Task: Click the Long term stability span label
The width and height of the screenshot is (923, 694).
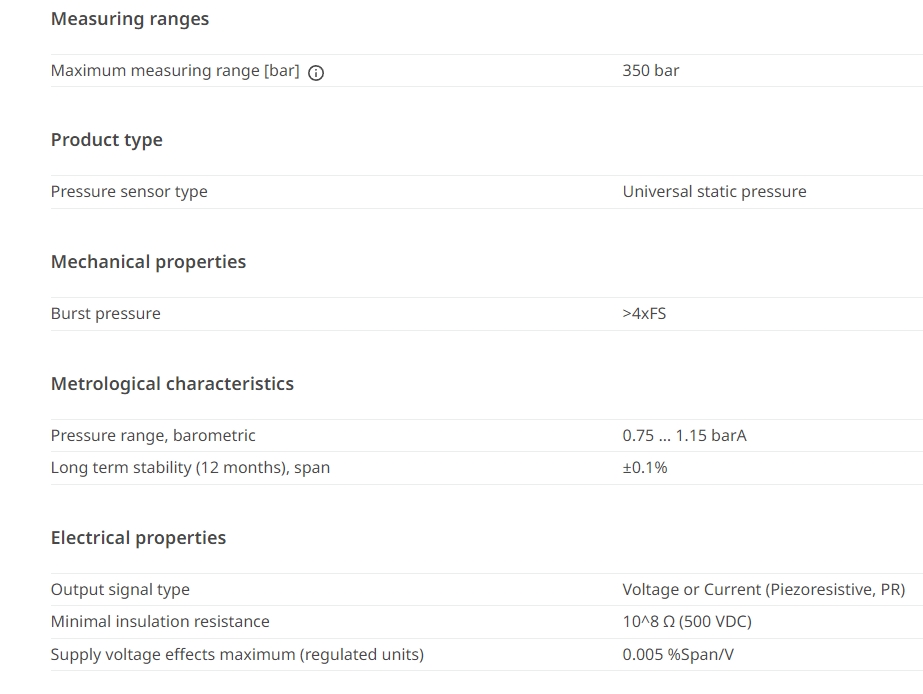Action: point(190,468)
